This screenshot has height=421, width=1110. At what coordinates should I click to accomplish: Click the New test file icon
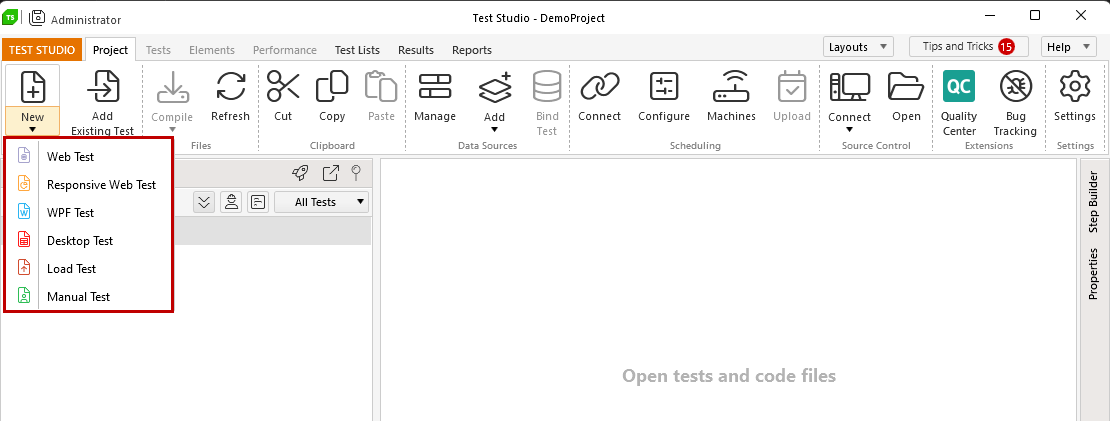[33, 86]
